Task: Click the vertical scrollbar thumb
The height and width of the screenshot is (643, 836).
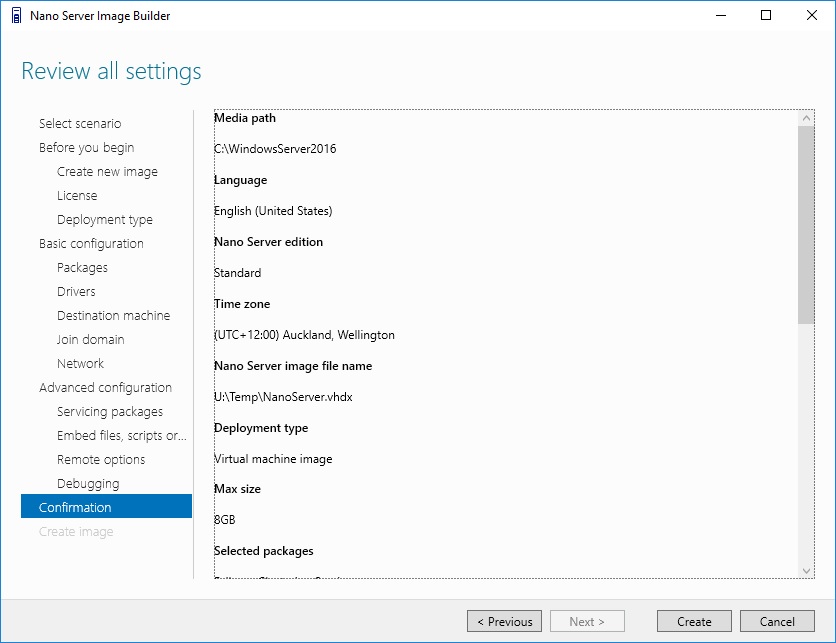Action: tap(806, 225)
